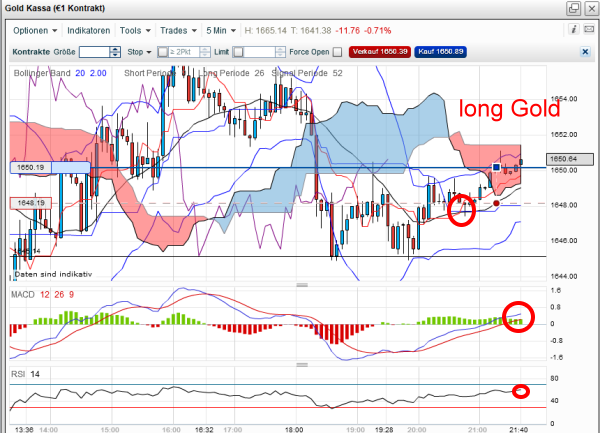The image size is (600, 433).
Task: Click the 1650.19 price line label
Action: click(31, 168)
